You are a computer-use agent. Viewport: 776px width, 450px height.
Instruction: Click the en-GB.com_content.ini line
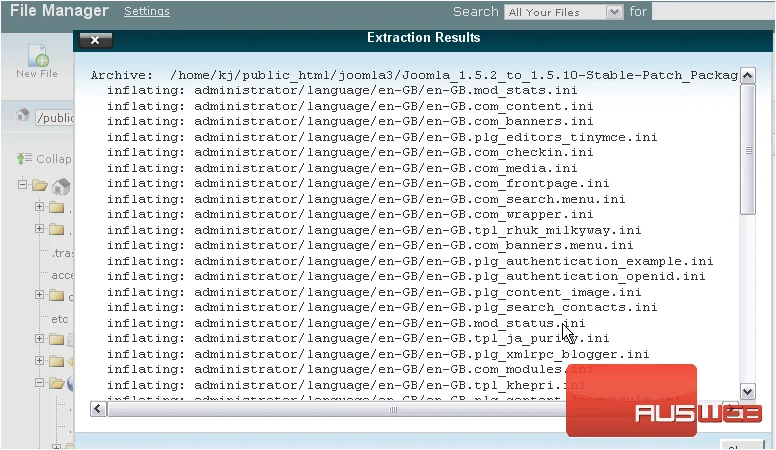[x=350, y=106]
